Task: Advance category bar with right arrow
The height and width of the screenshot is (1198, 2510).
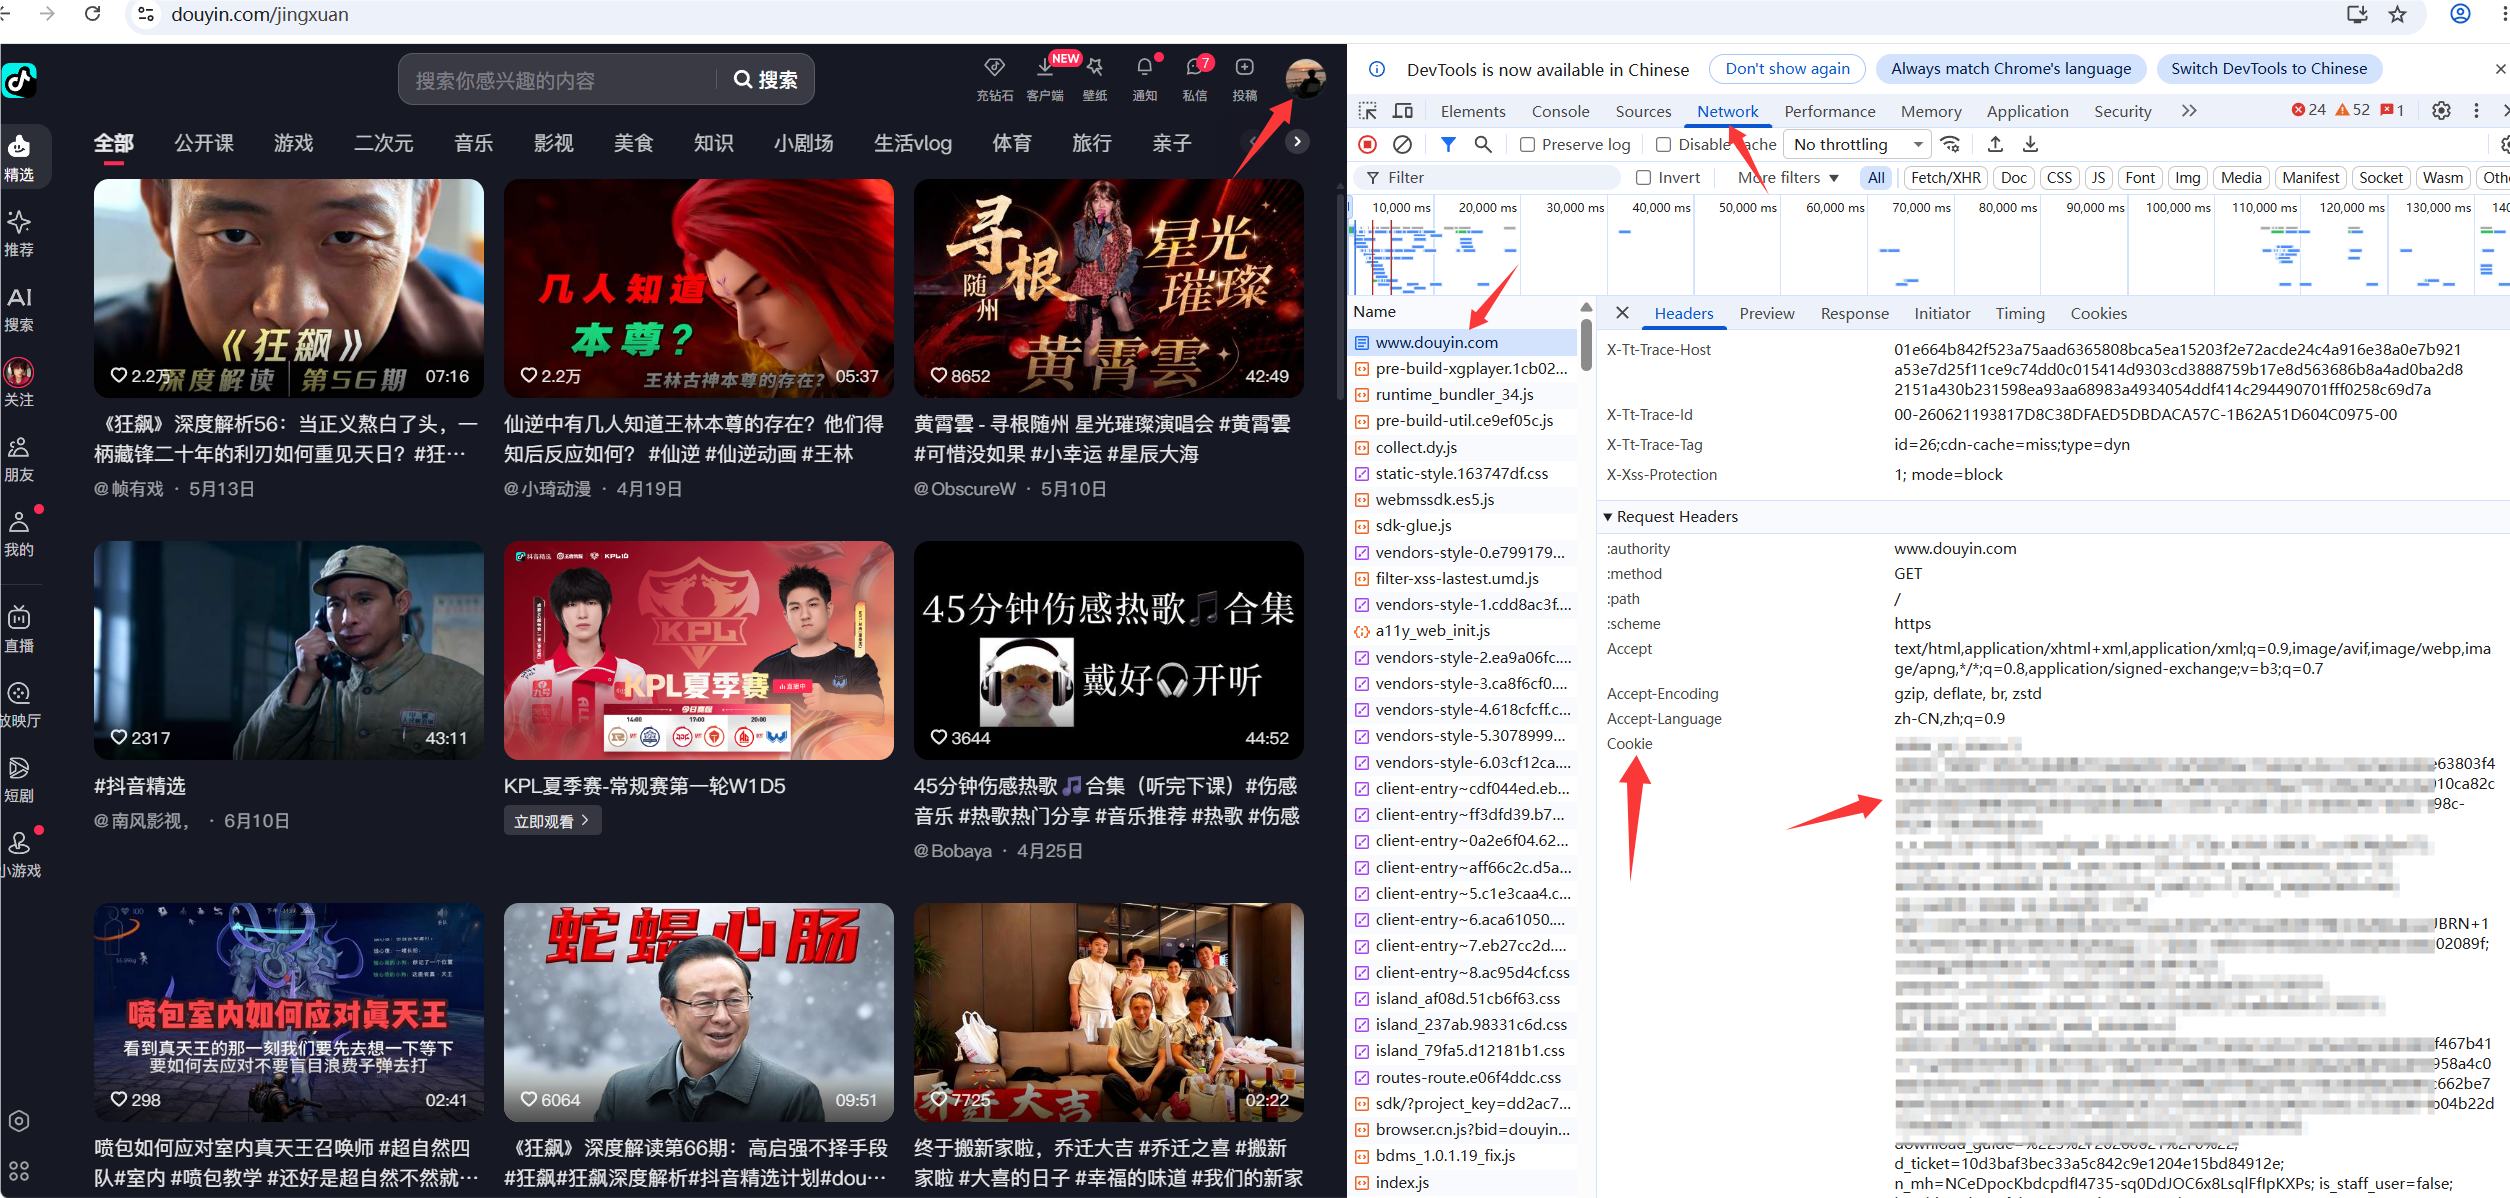Action: coord(1297,142)
